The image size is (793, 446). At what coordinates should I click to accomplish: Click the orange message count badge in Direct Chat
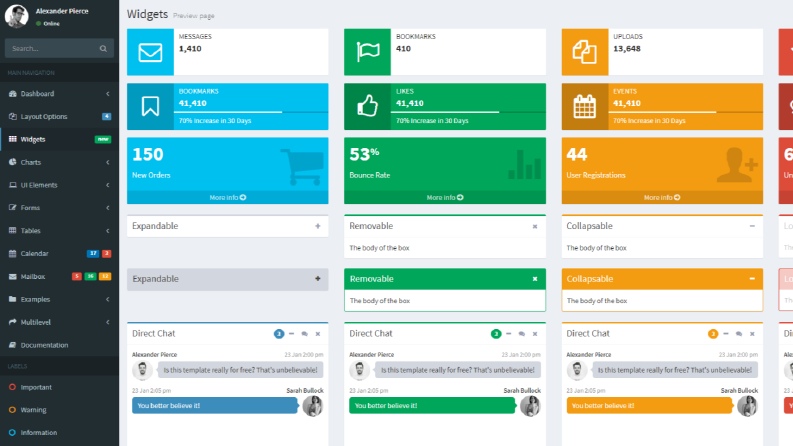[x=713, y=334]
